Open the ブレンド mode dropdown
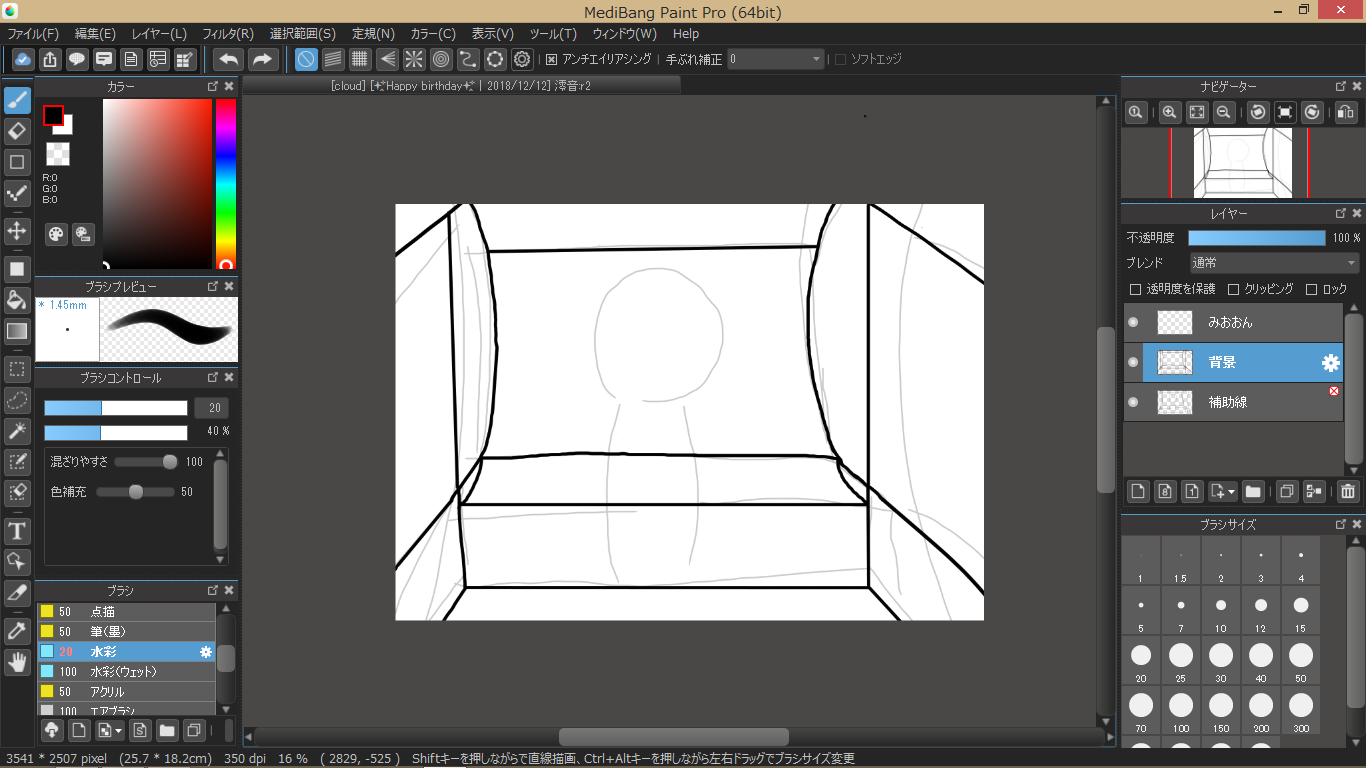The image size is (1366, 768). pyautogui.click(x=1274, y=263)
